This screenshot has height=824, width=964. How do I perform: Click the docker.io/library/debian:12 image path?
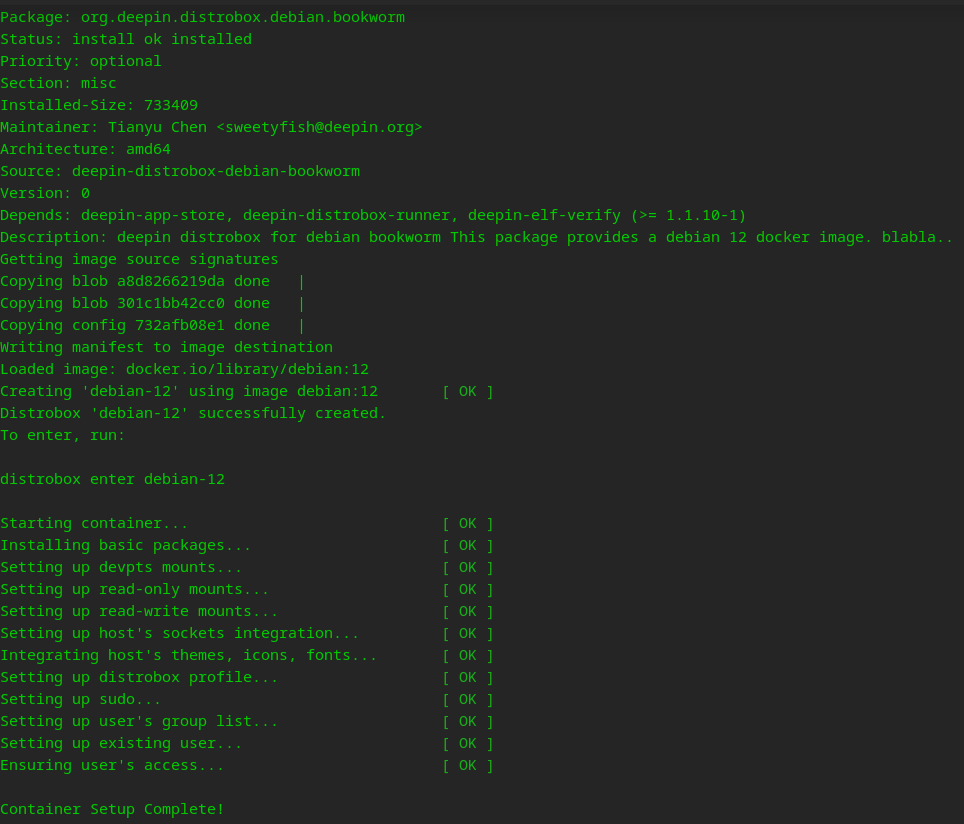(247, 369)
